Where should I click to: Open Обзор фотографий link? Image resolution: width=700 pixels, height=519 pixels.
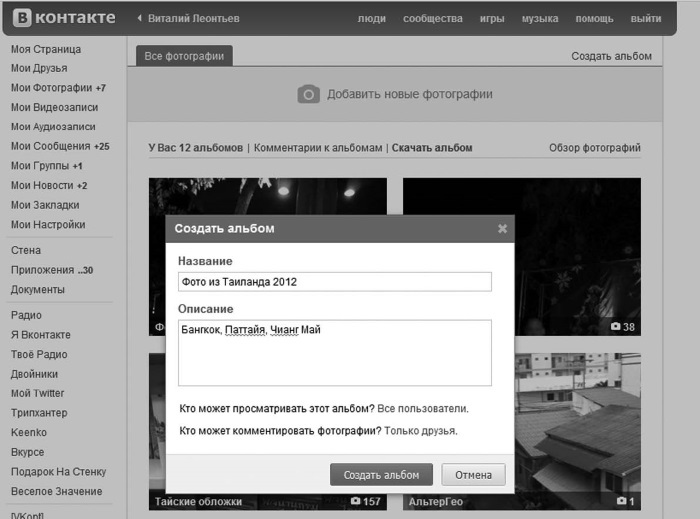click(594, 148)
